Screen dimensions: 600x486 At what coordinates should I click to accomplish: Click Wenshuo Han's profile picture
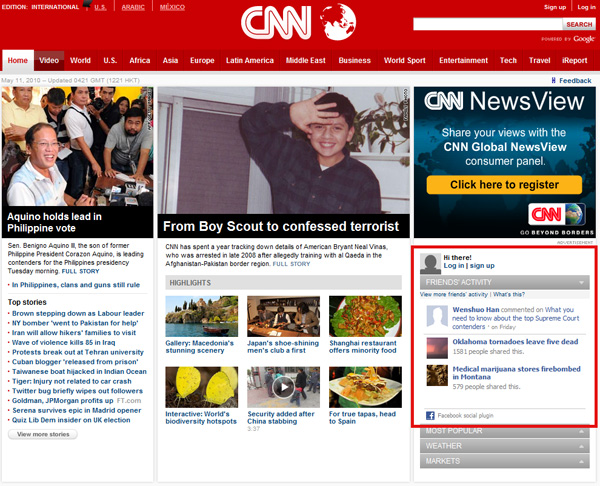pos(436,318)
